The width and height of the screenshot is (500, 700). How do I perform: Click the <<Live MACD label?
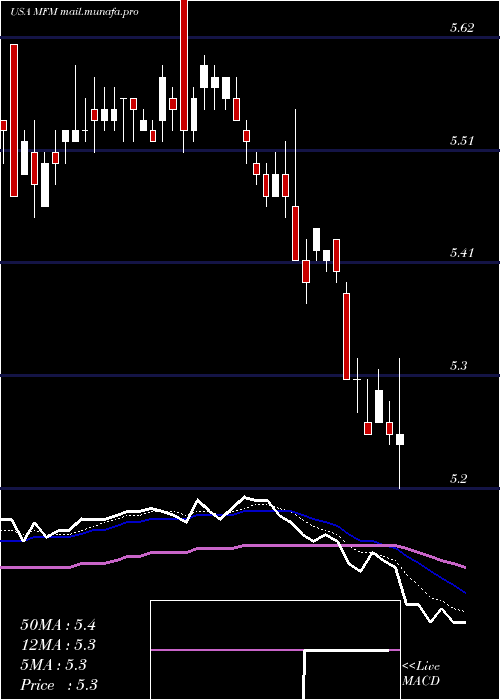(421, 674)
